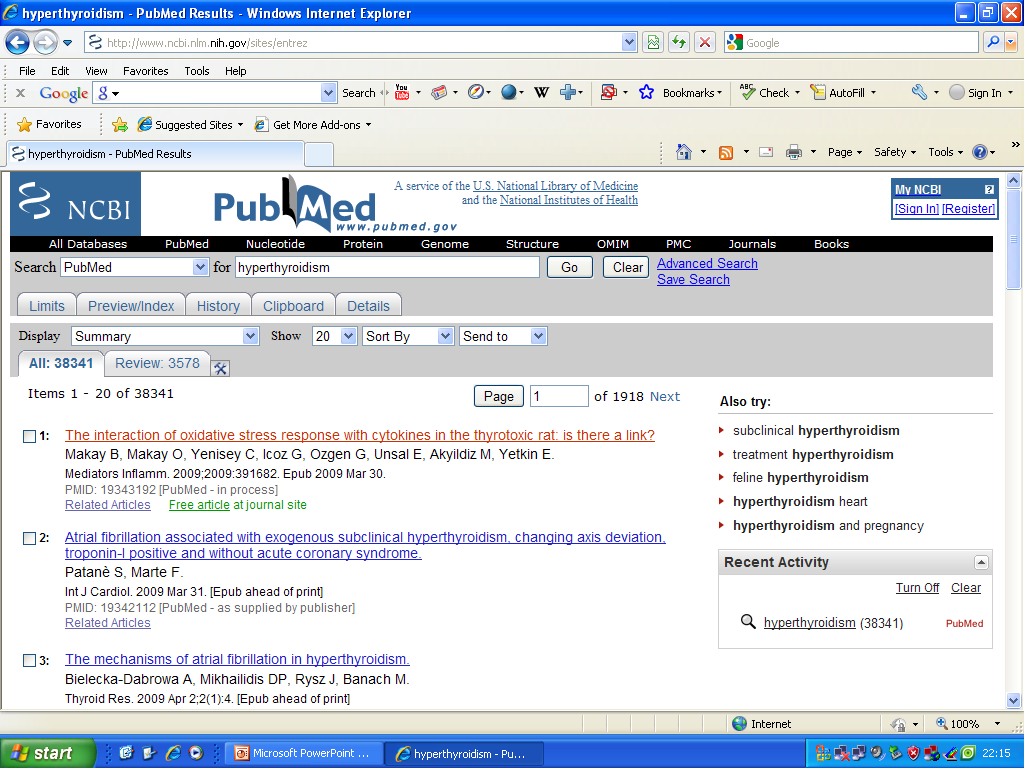1024x768 pixels.
Task: Click the Read Mail envelope icon
Action: point(766,152)
